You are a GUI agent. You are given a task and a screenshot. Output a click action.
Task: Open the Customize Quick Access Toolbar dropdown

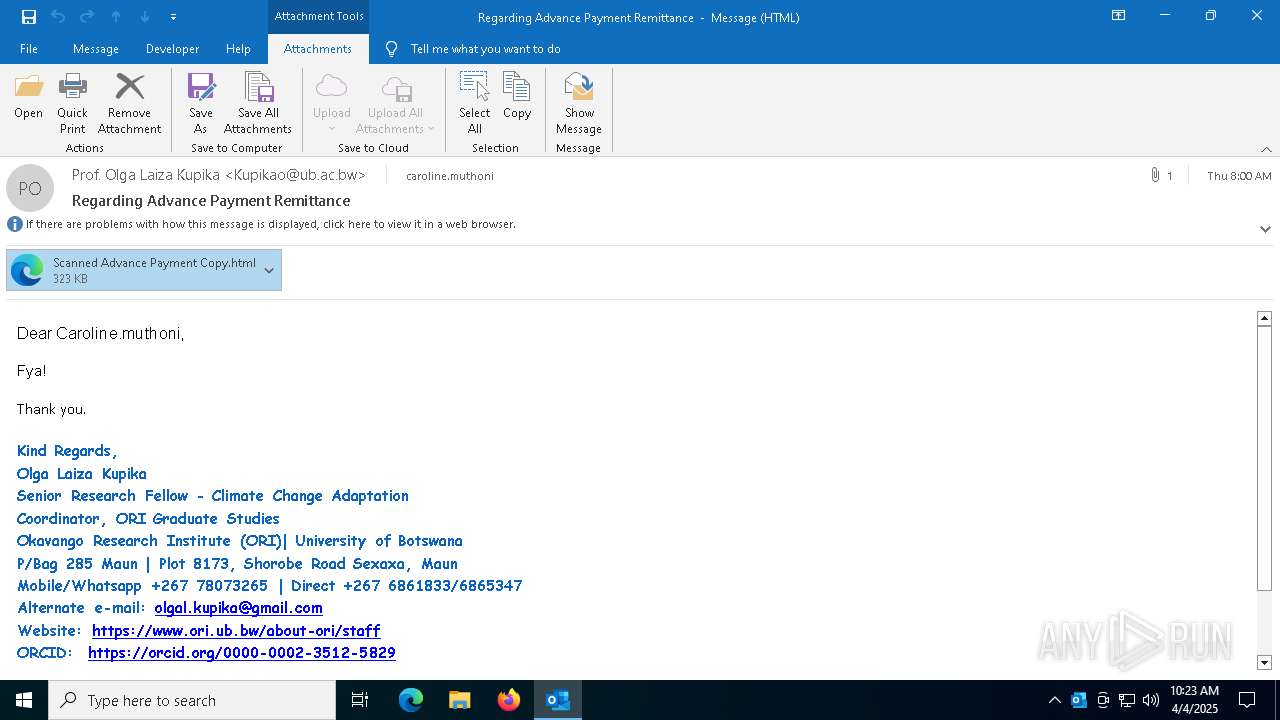(x=173, y=17)
